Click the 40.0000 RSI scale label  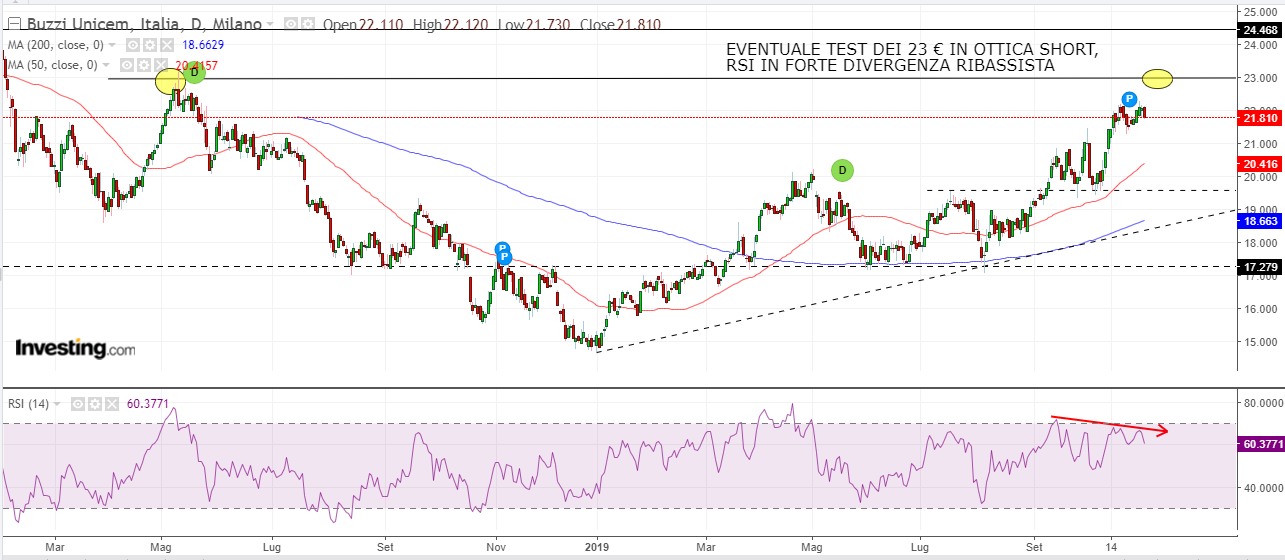click(x=1262, y=488)
